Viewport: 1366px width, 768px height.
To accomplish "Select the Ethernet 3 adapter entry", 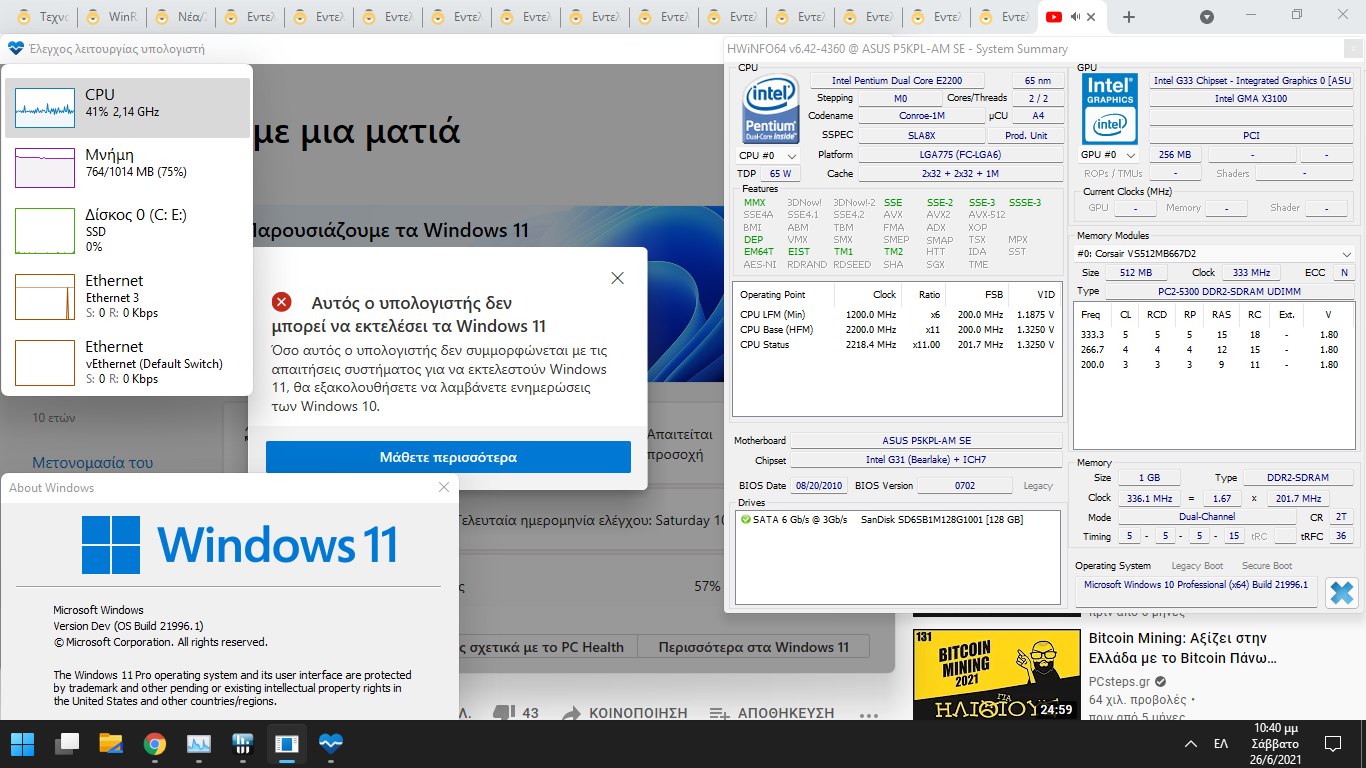I will tap(127, 296).
